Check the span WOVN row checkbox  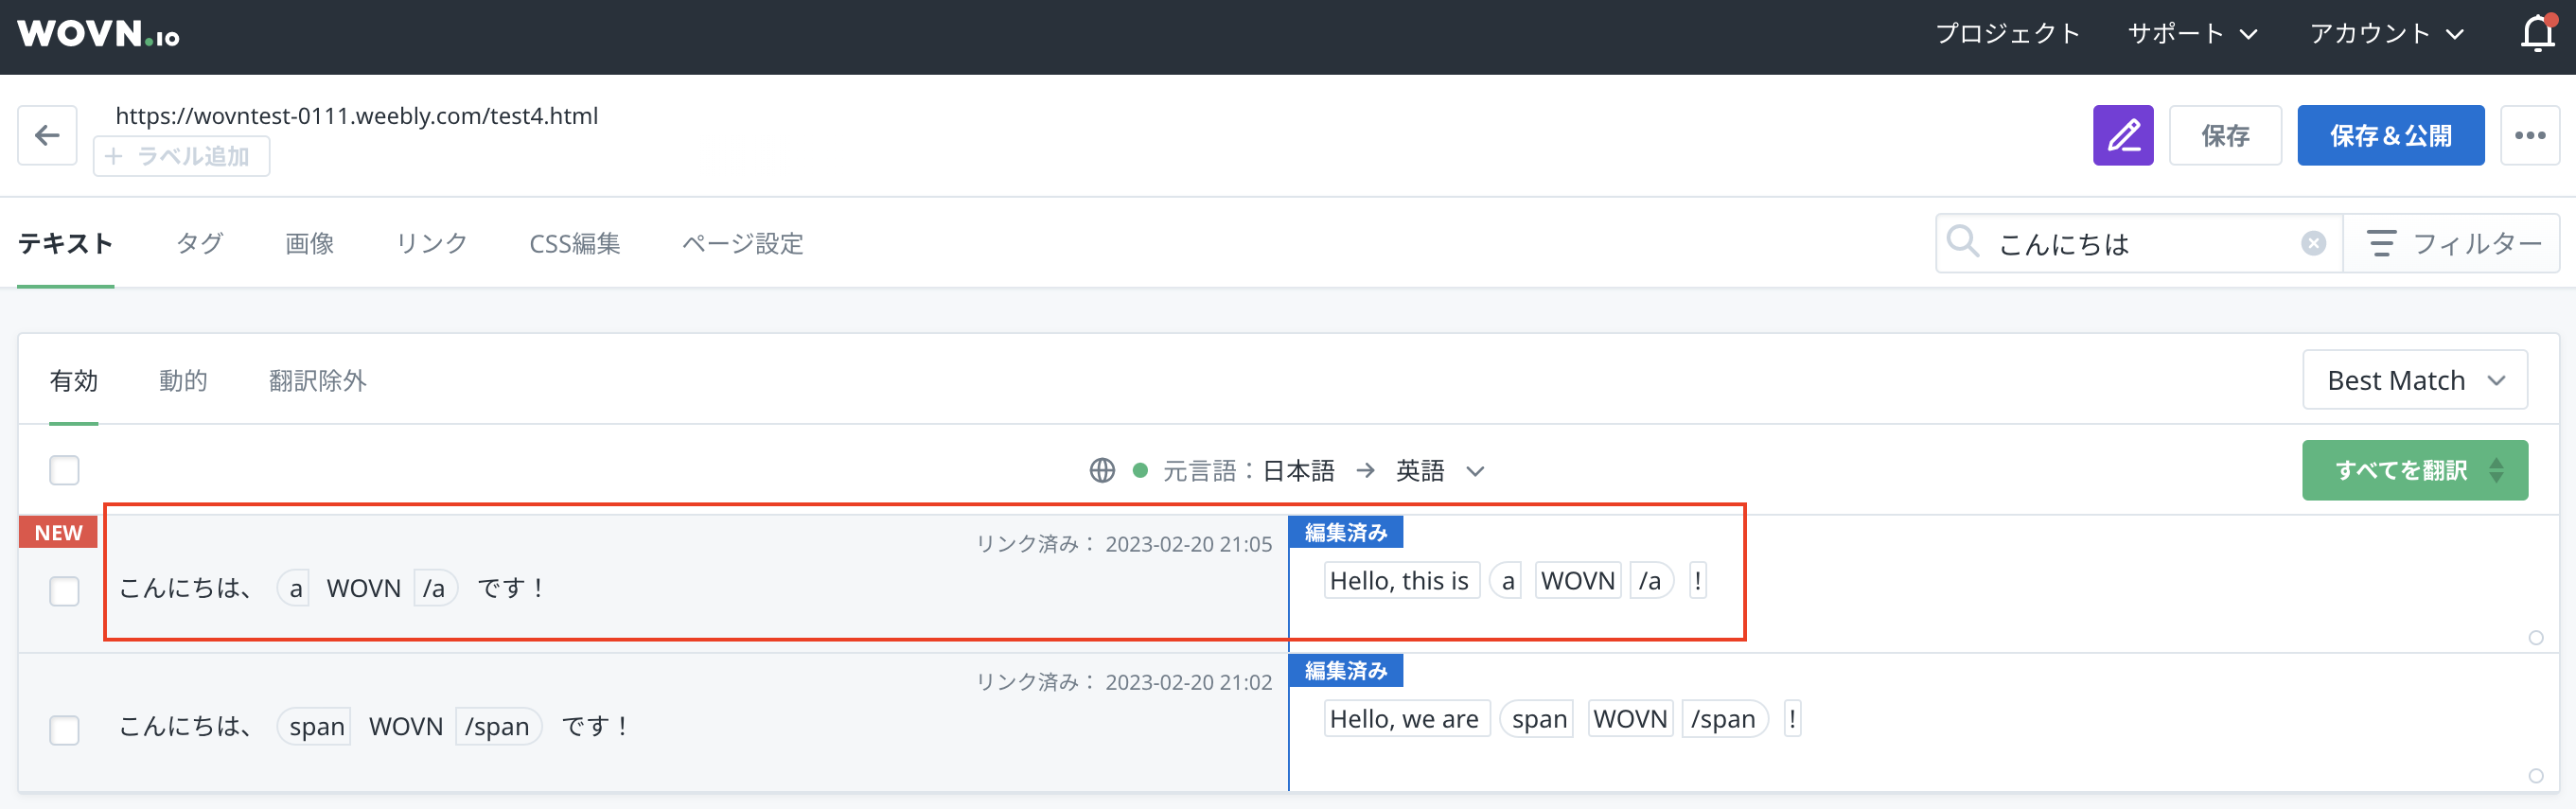[65, 729]
